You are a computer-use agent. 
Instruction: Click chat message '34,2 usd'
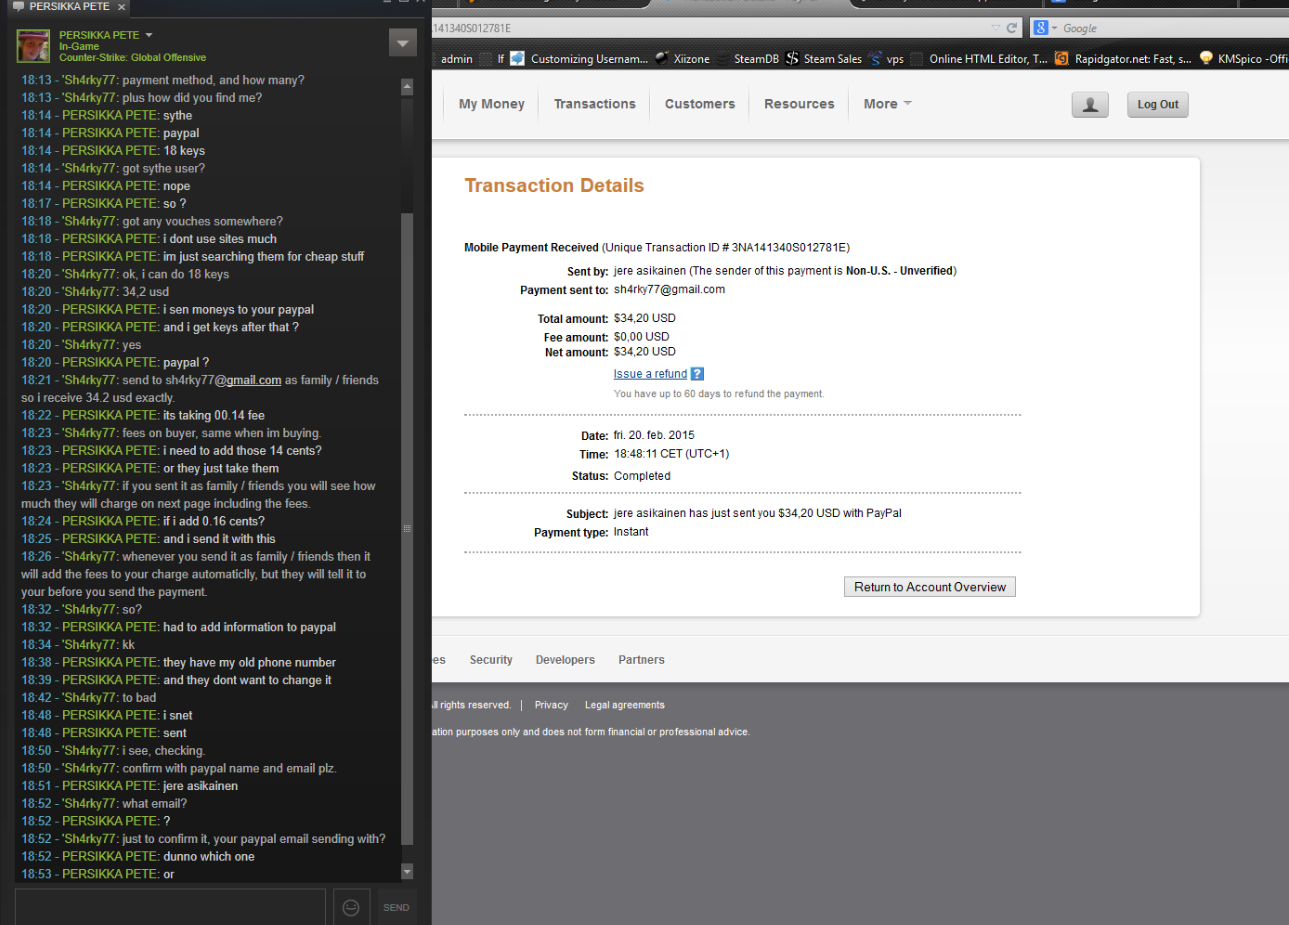pos(146,292)
